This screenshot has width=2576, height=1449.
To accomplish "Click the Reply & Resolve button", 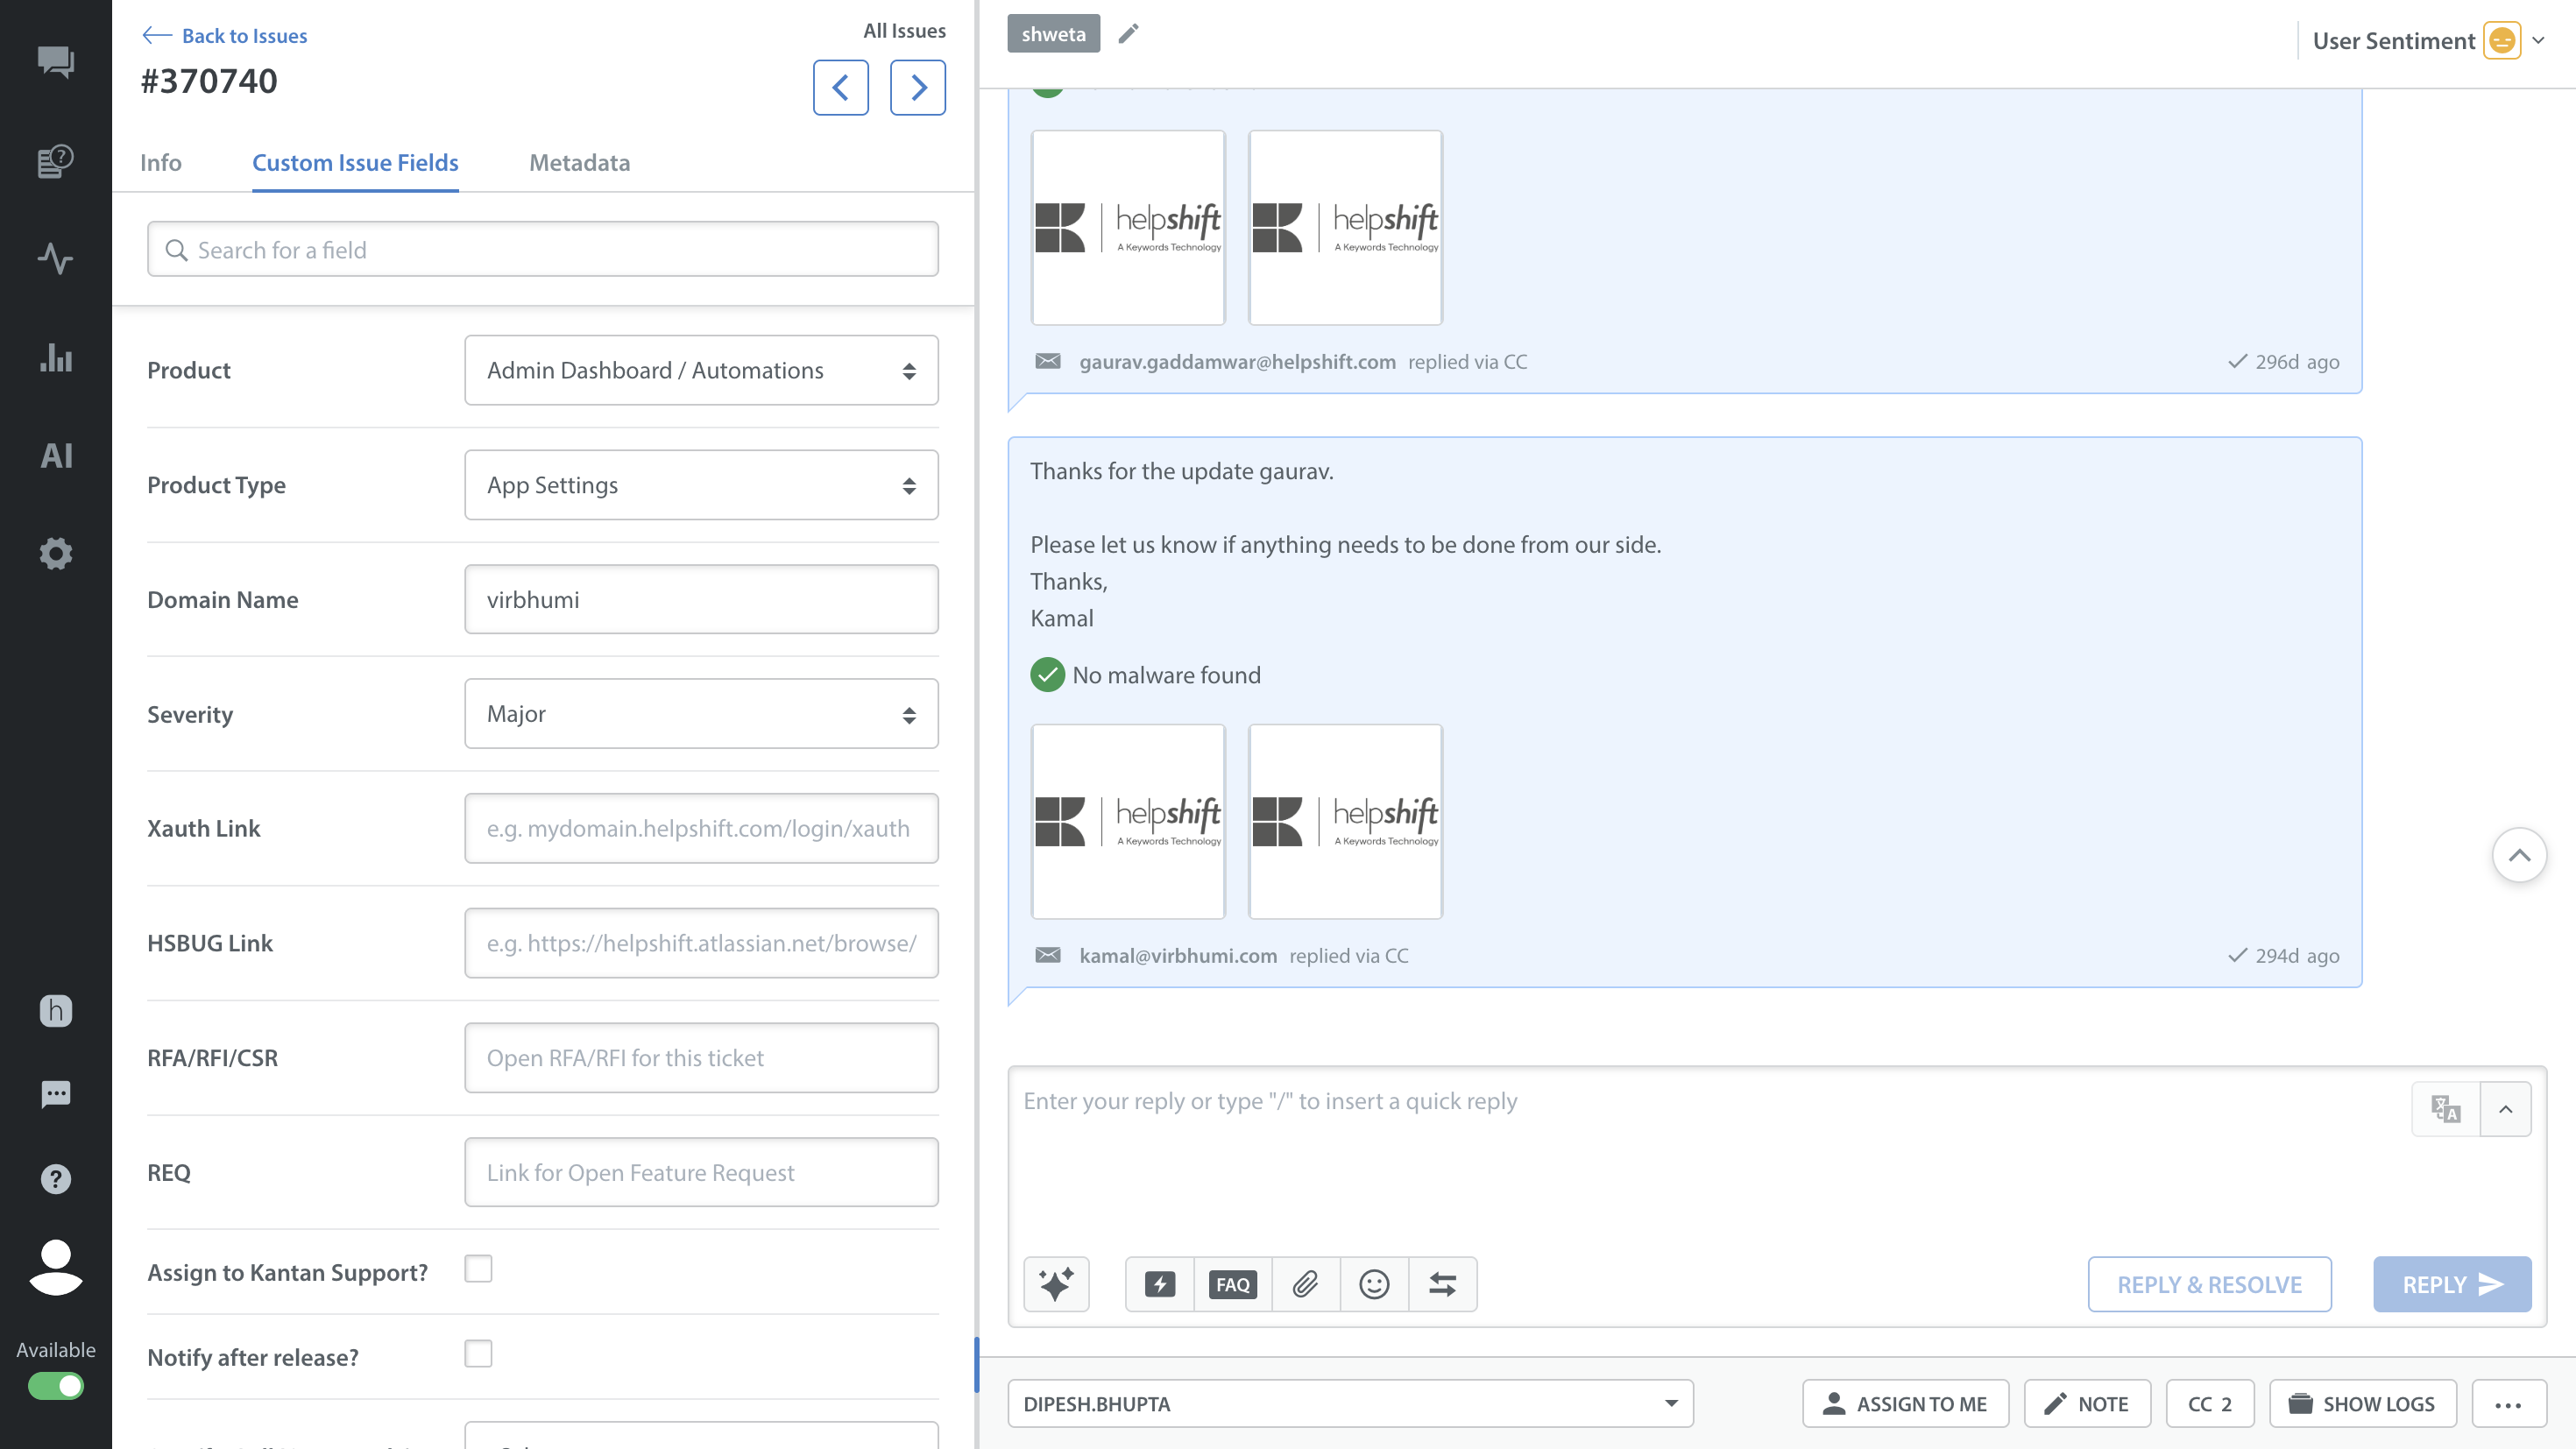I will pos(2209,1284).
